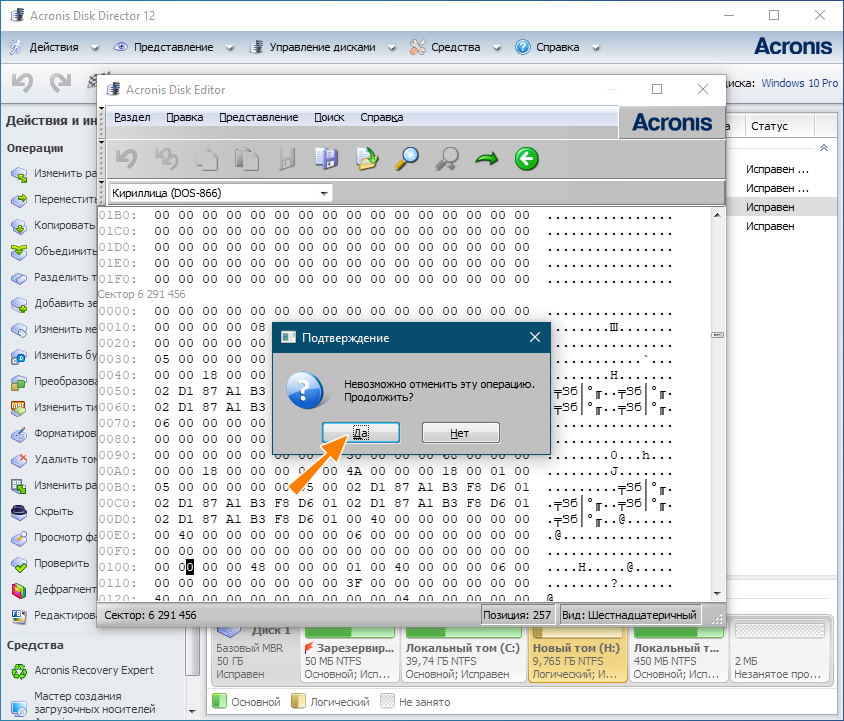Click the Основной legend color swatch
The image size is (844, 721).
220,702
